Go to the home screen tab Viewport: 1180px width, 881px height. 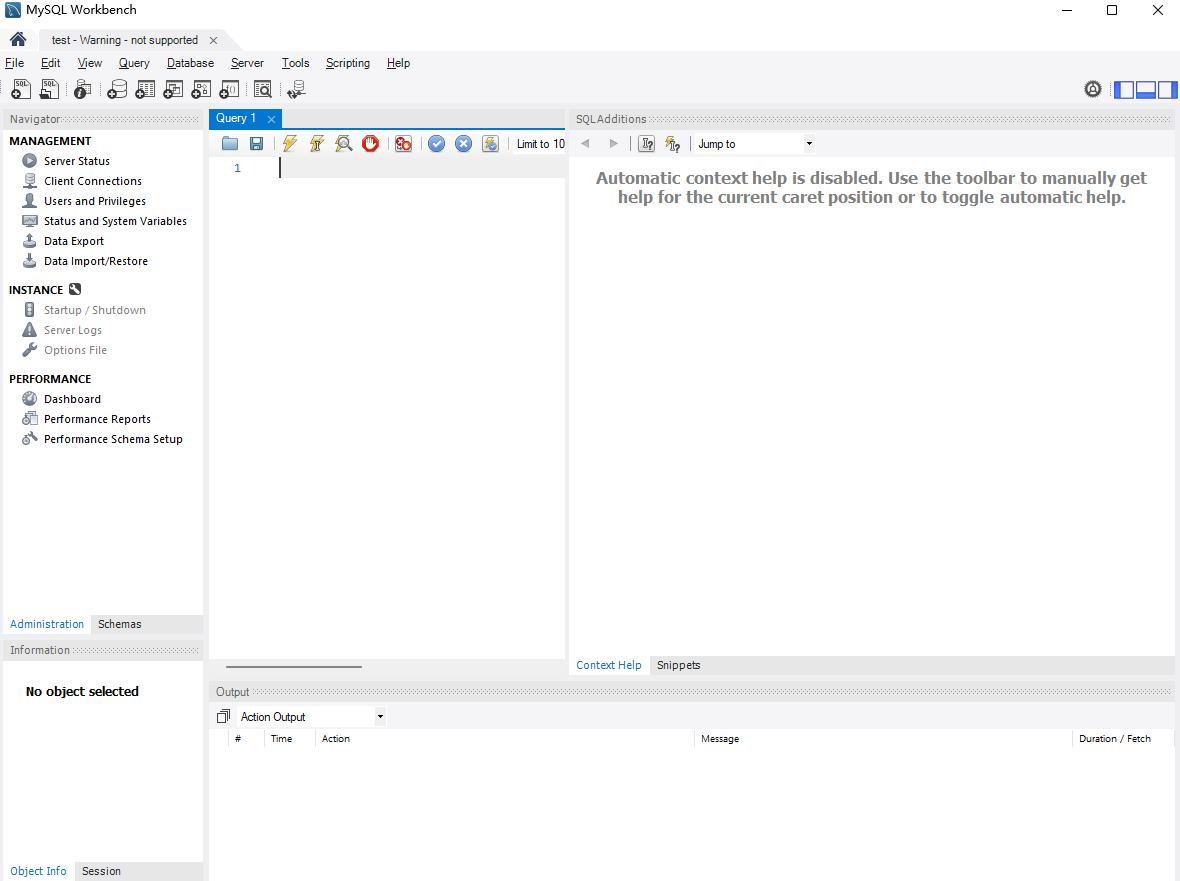(18, 39)
